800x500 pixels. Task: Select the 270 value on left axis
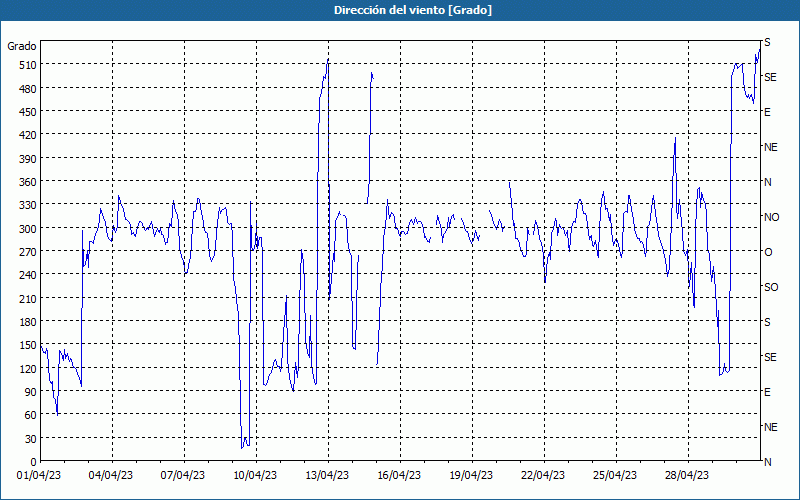28,252
